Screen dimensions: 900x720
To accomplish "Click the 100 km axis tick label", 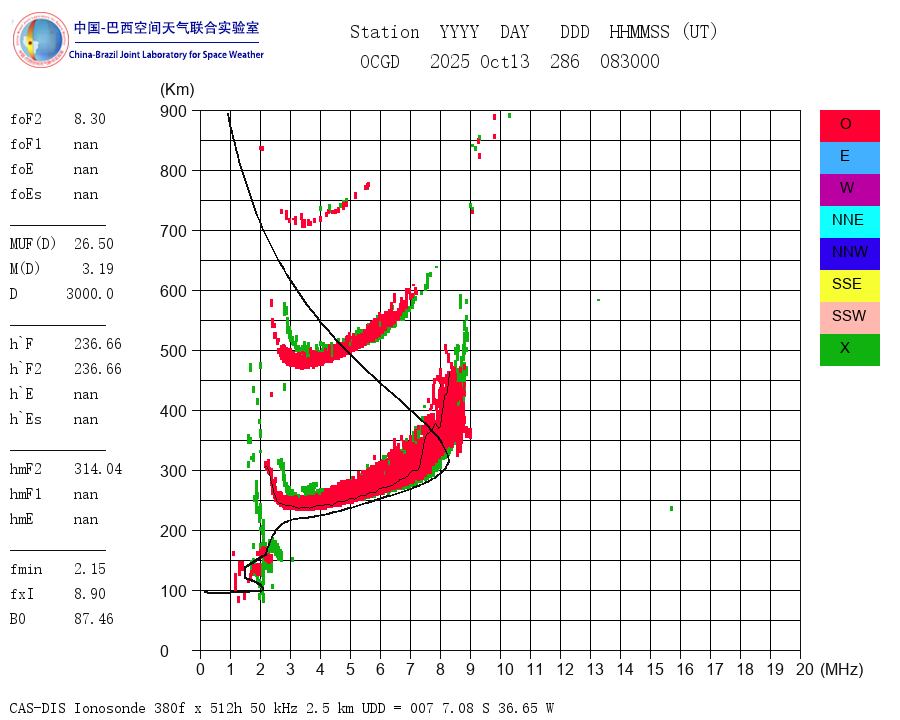I will click(173, 591).
